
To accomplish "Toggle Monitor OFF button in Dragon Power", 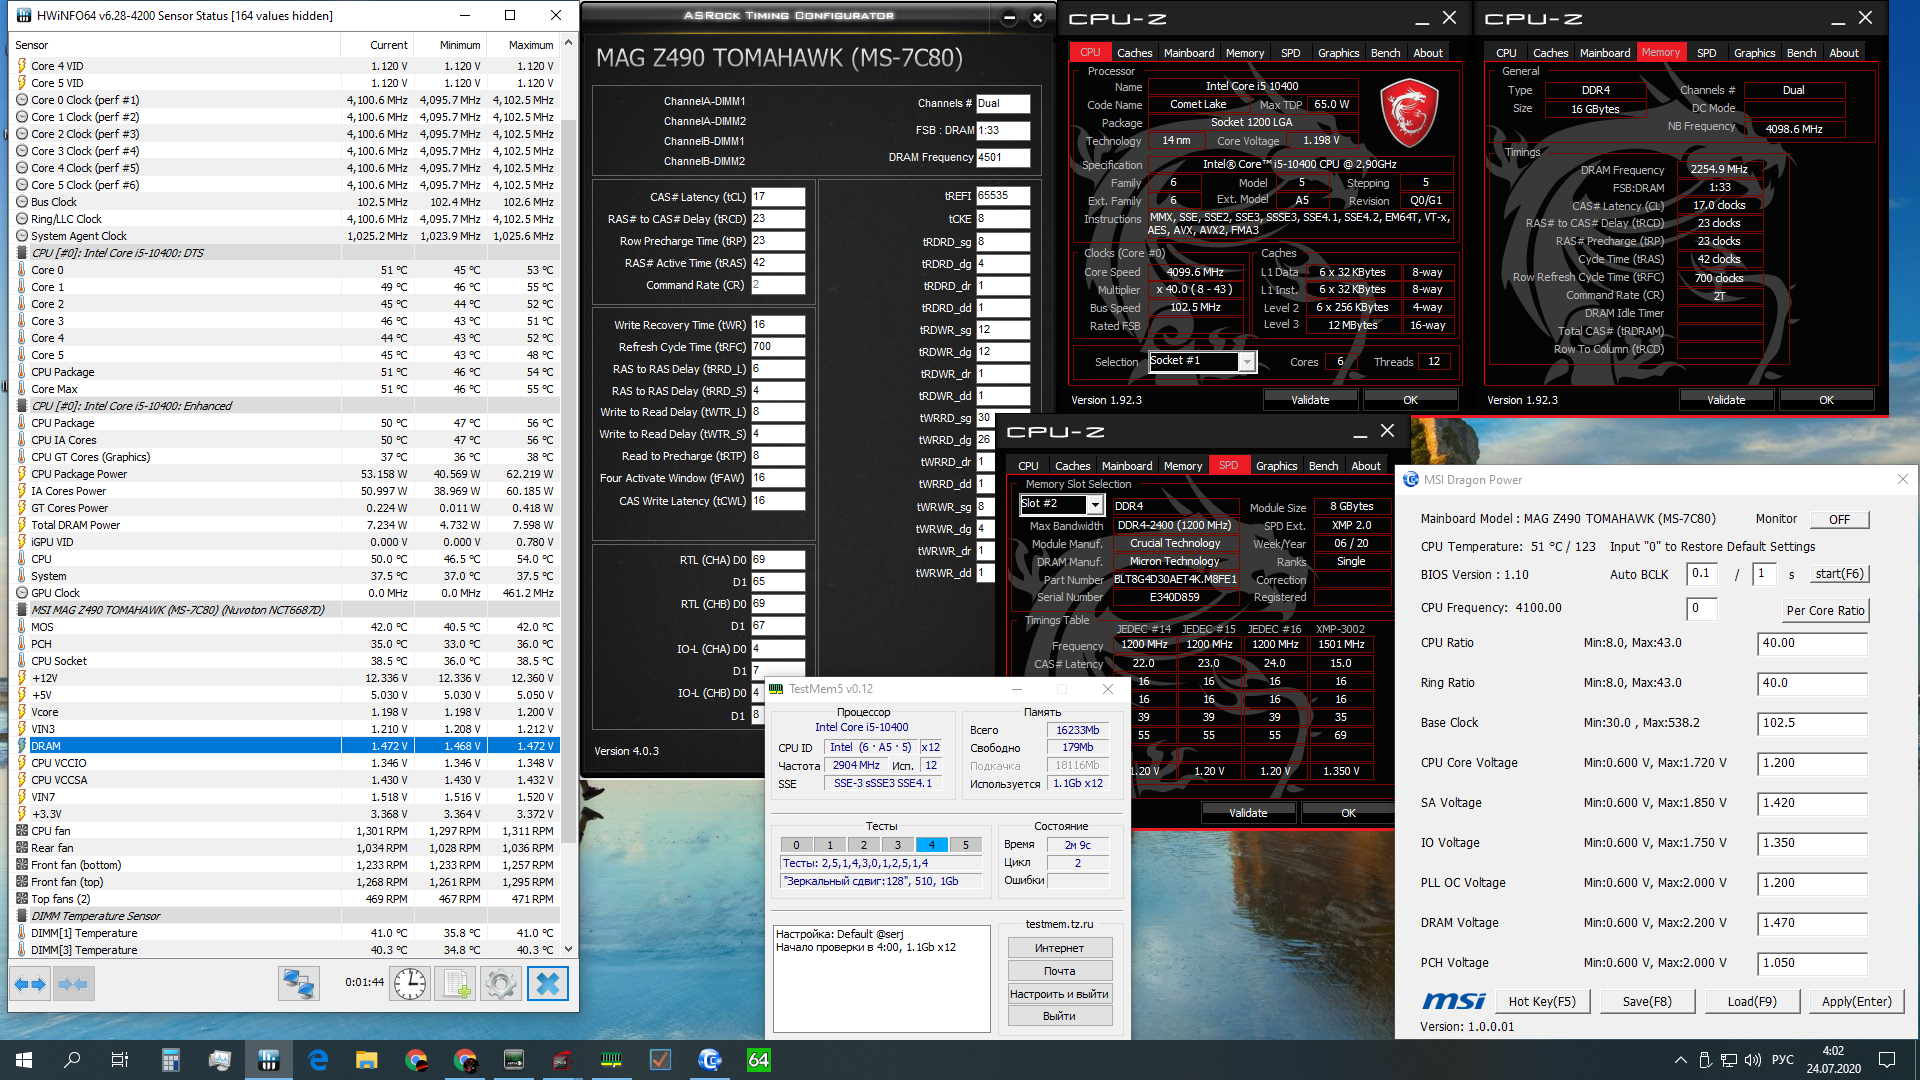I will coord(1839,519).
